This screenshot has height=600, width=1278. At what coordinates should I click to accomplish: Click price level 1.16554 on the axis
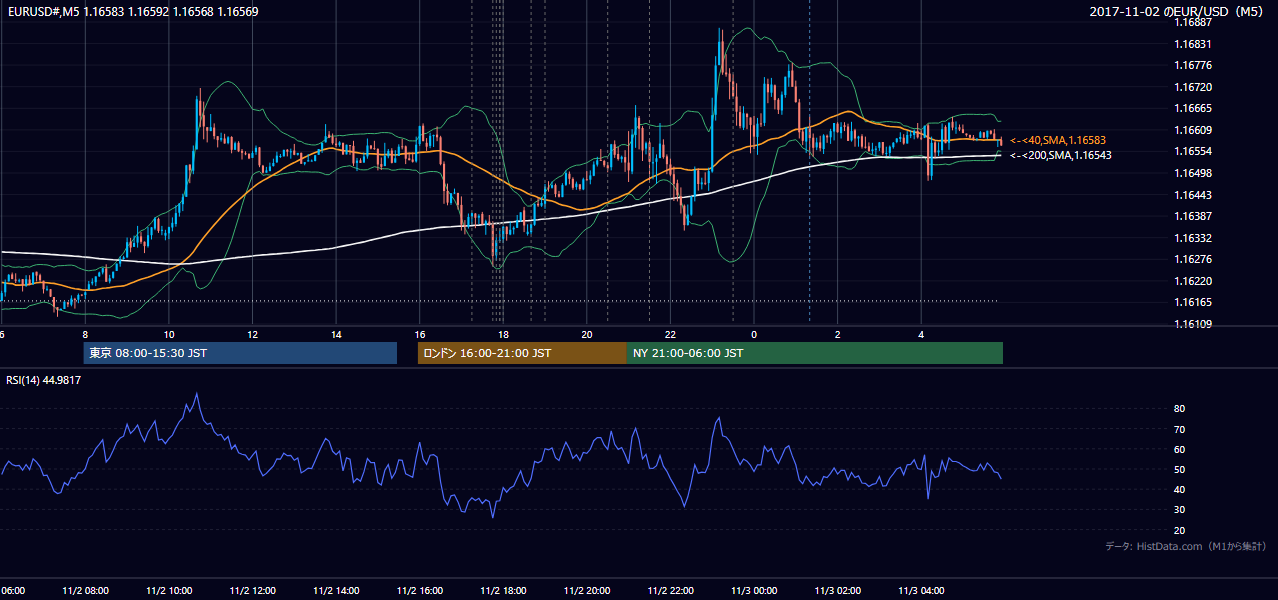tap(1193, 152)
